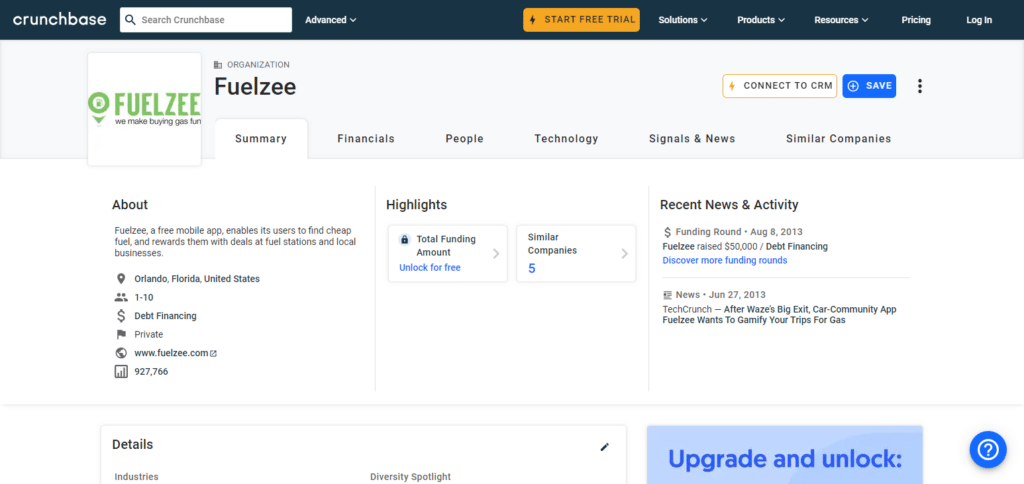The width and height of the screenshot is (1024, 484).
Task: Click the Crunchbase logo
Action: point(59,20)
